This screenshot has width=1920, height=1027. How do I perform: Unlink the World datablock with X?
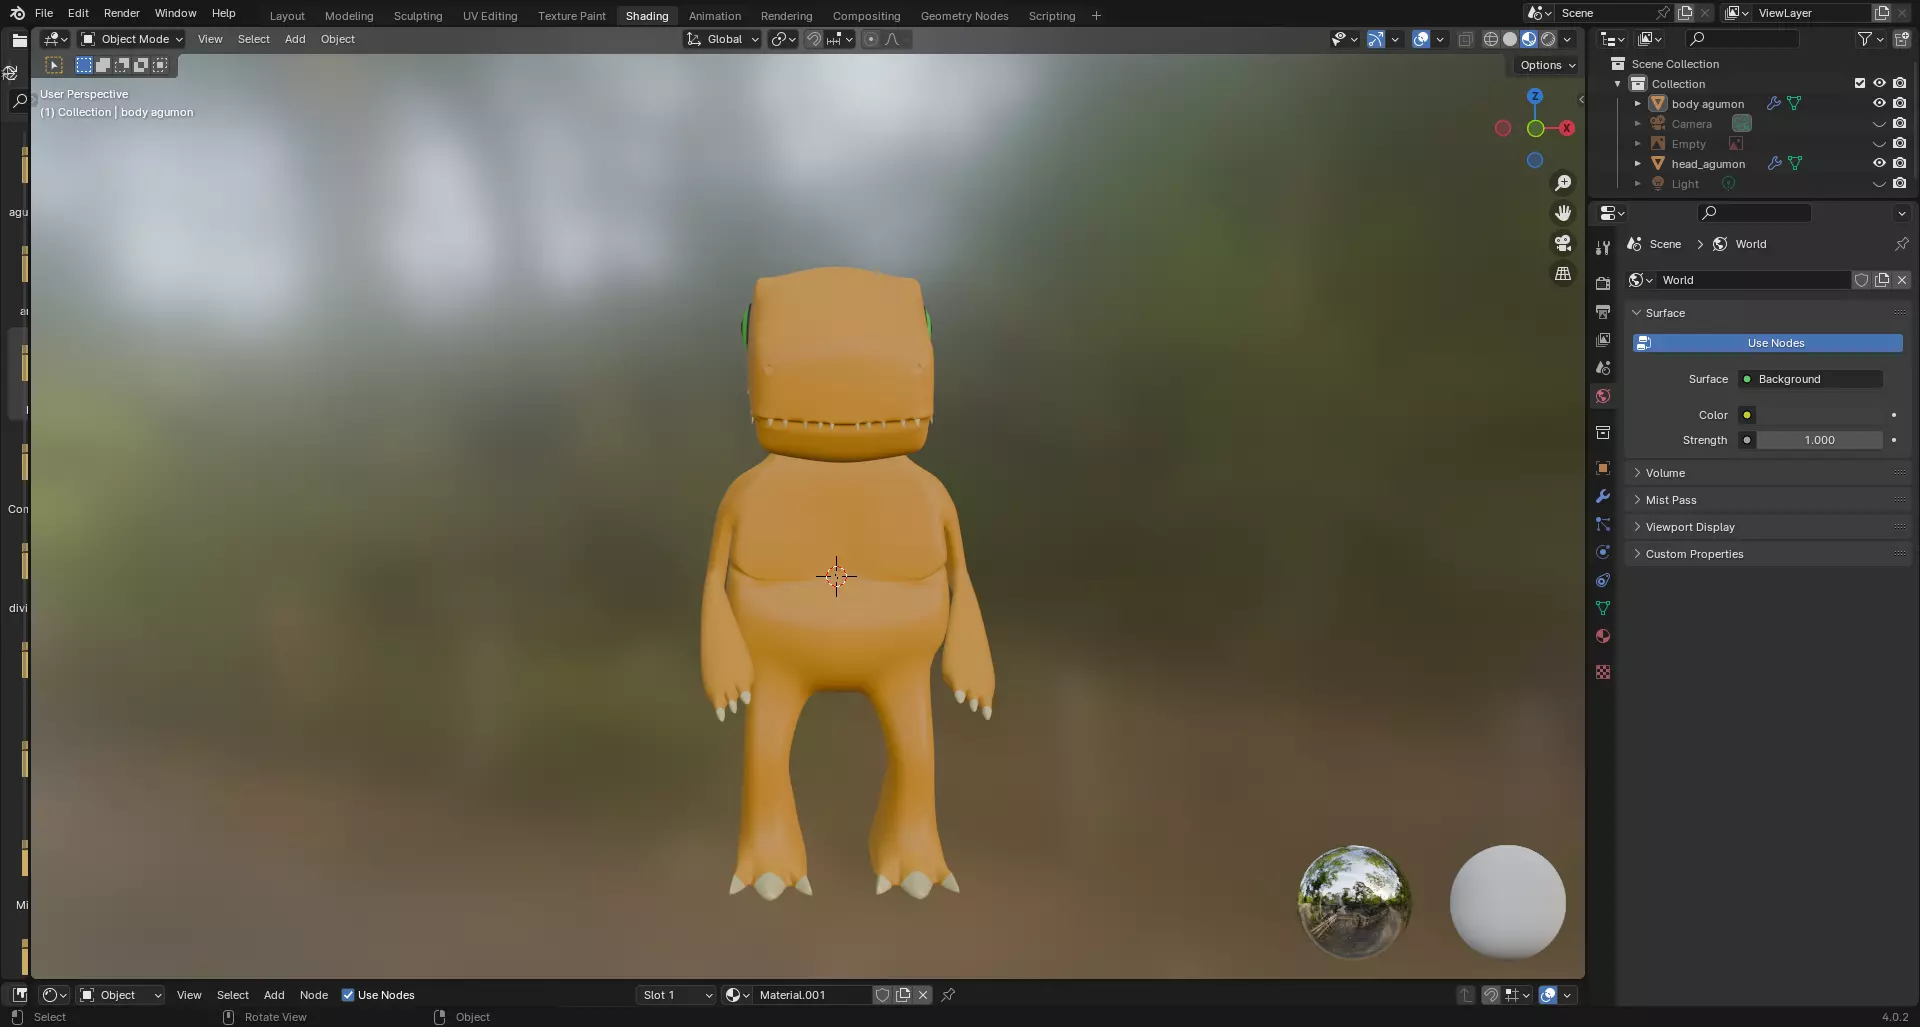(x=1902, y=280)
